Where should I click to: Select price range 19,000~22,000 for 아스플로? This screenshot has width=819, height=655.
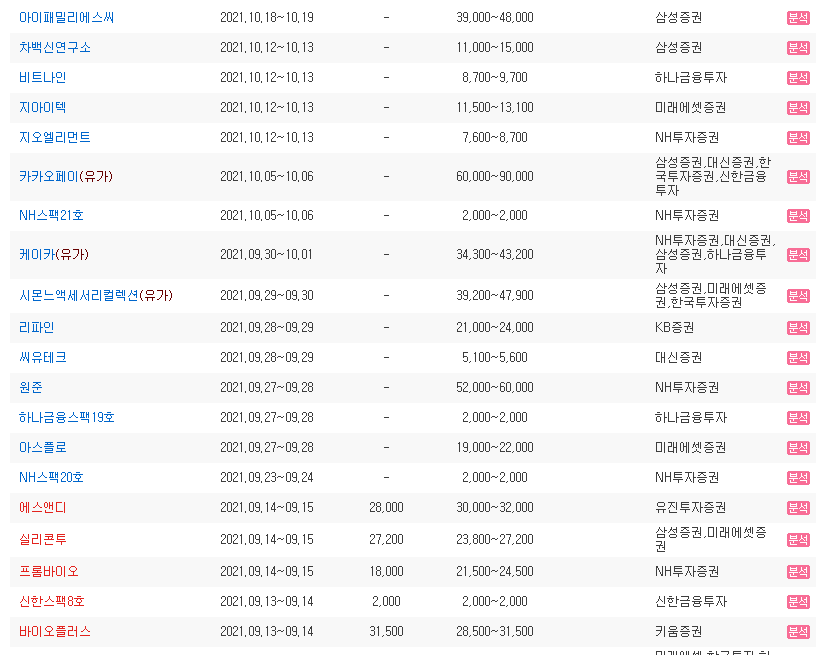495,448
